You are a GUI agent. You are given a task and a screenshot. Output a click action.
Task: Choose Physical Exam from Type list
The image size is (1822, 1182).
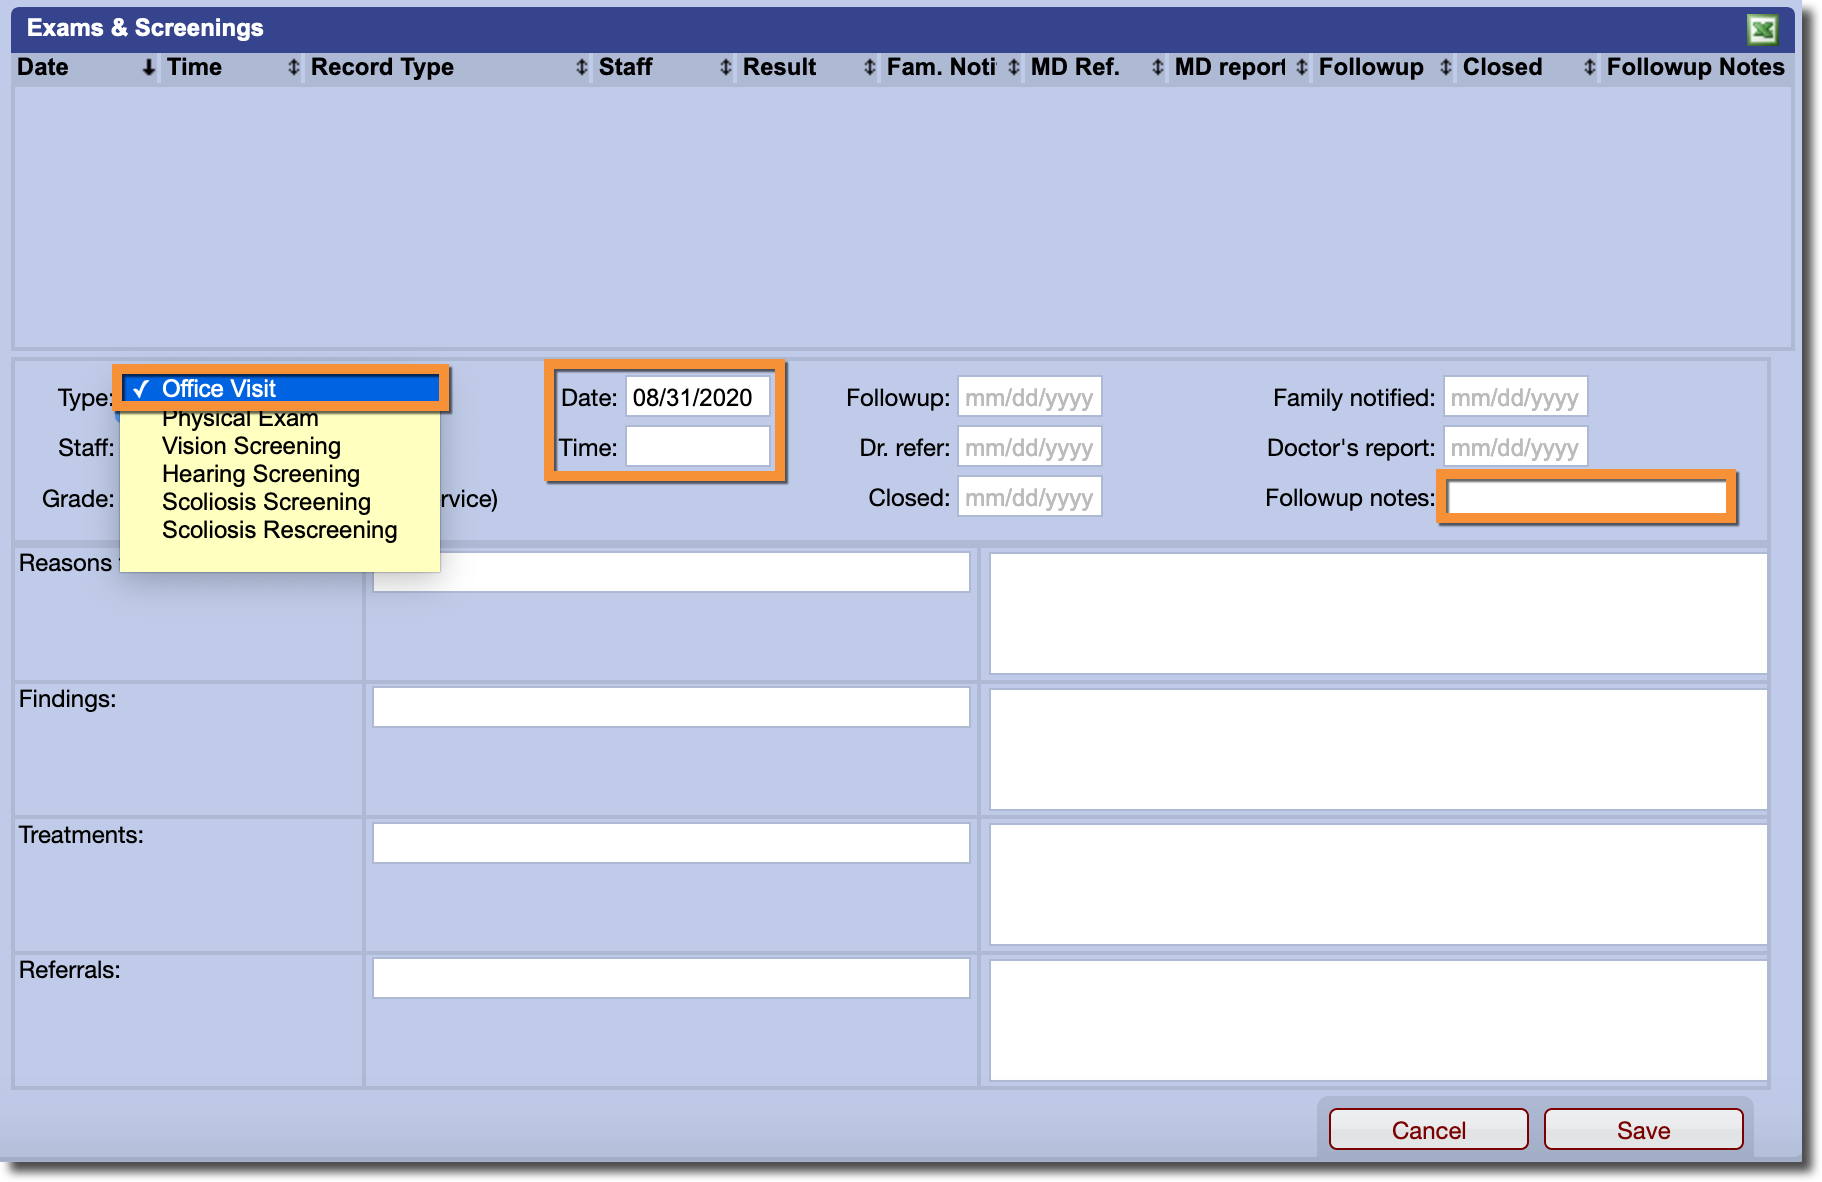click(x=240, y=419)
